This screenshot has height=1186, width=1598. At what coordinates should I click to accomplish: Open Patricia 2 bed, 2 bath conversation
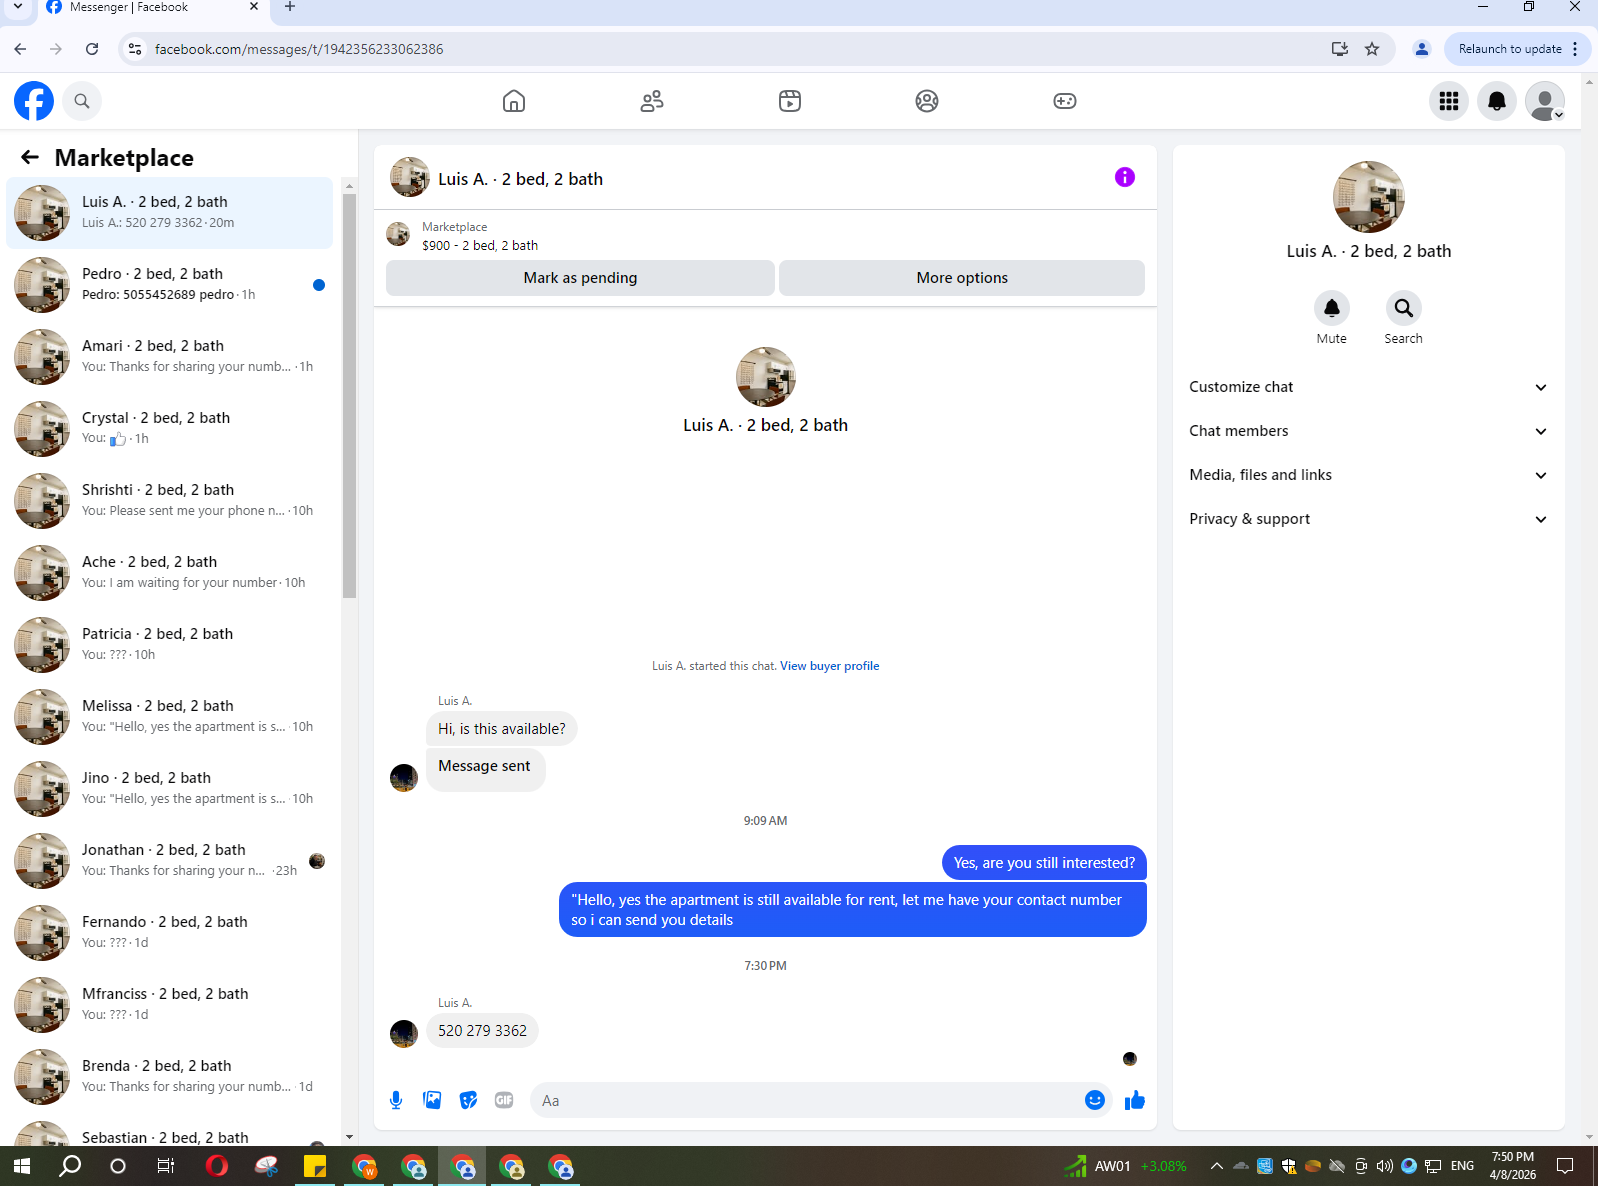pyautogui.click(x=170, y=644)
